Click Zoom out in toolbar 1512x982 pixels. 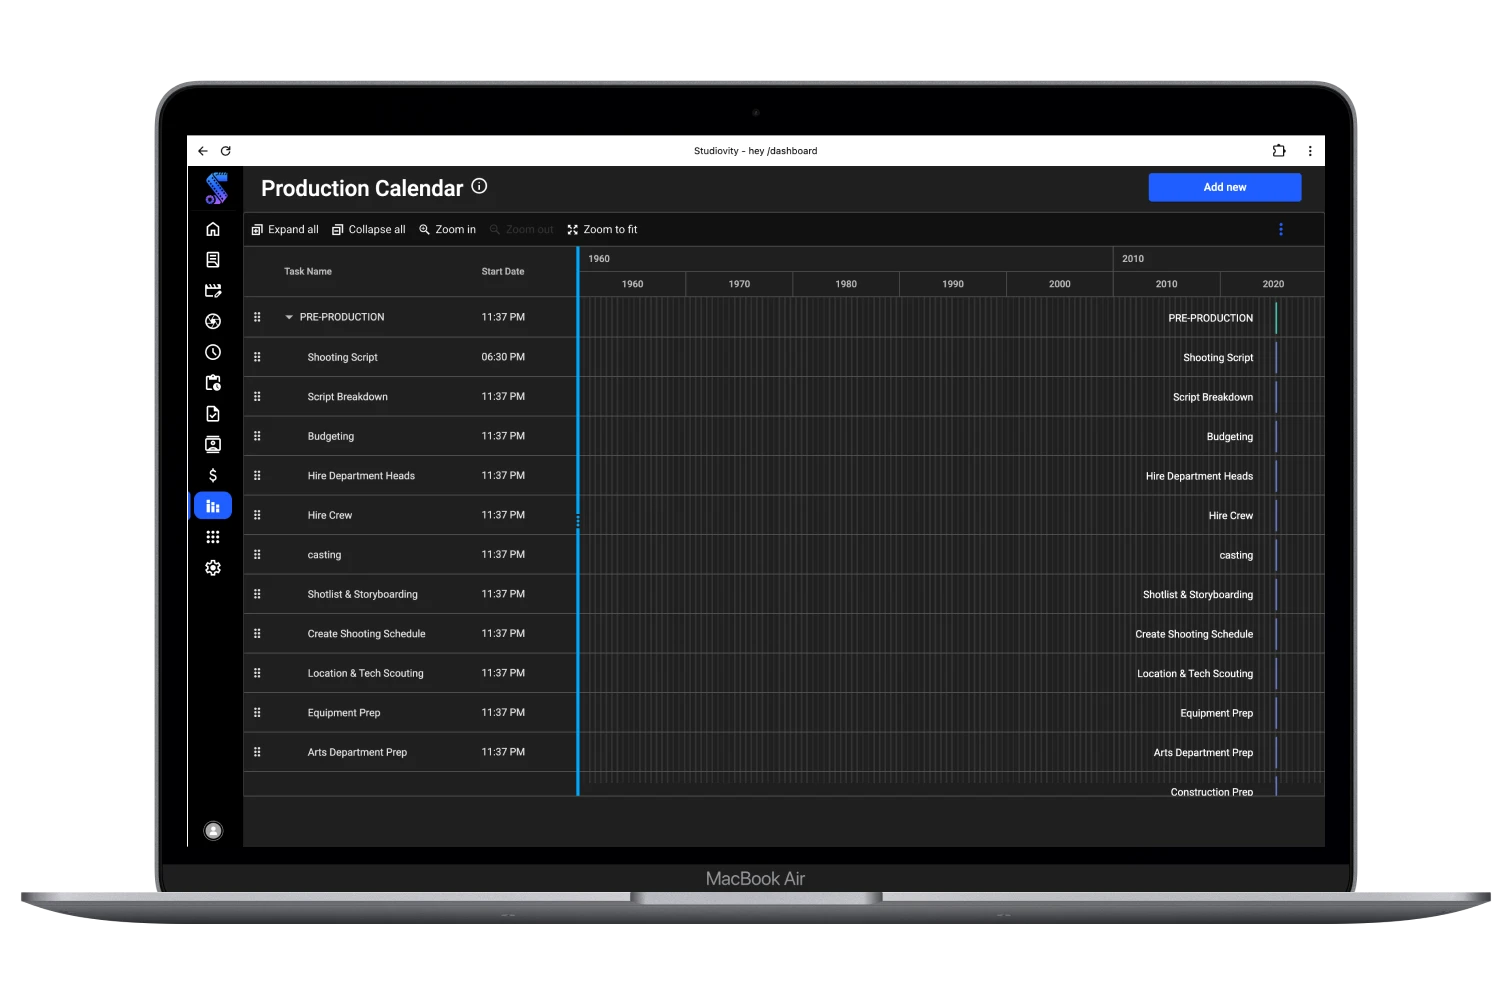[x=521, y=230]
